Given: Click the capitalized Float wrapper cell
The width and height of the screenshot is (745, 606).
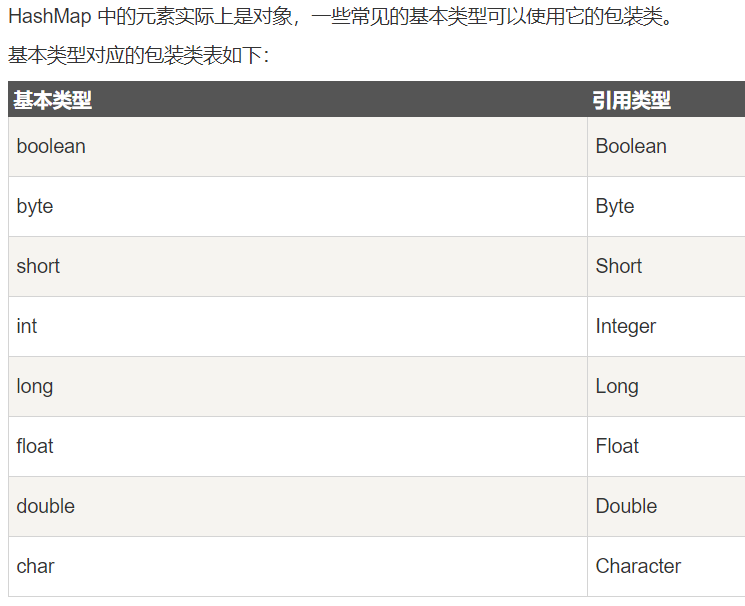Looking at the screenshot, I should [617, 446].
